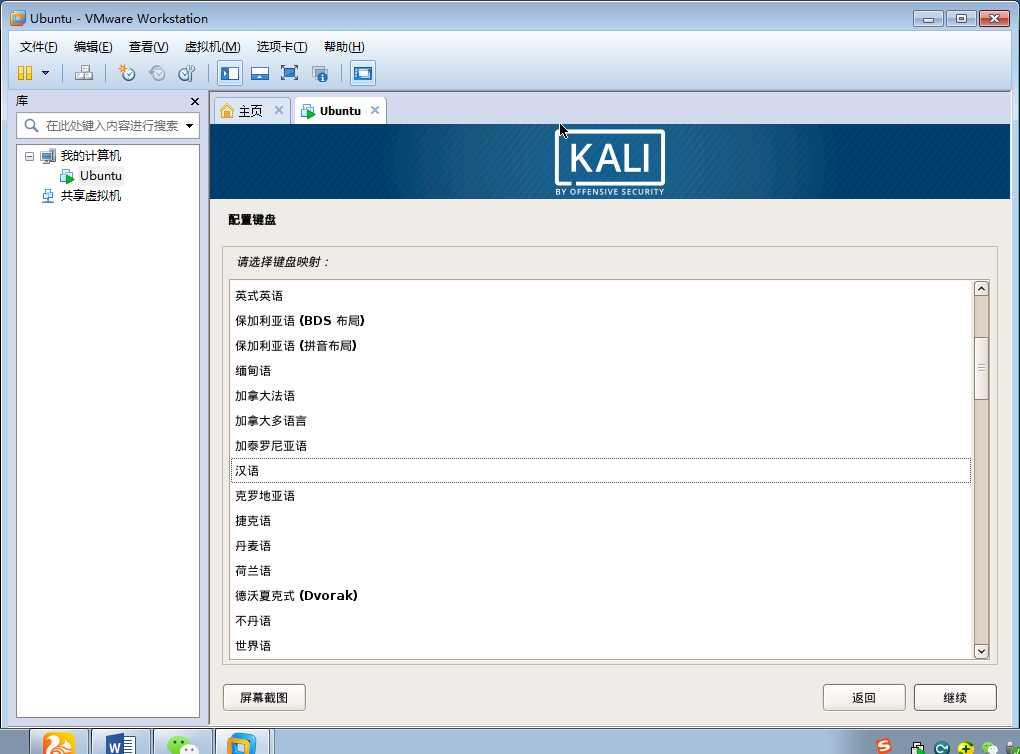
Task: Open the 选项卡(T) menu
Action: (x=282, y=47)
